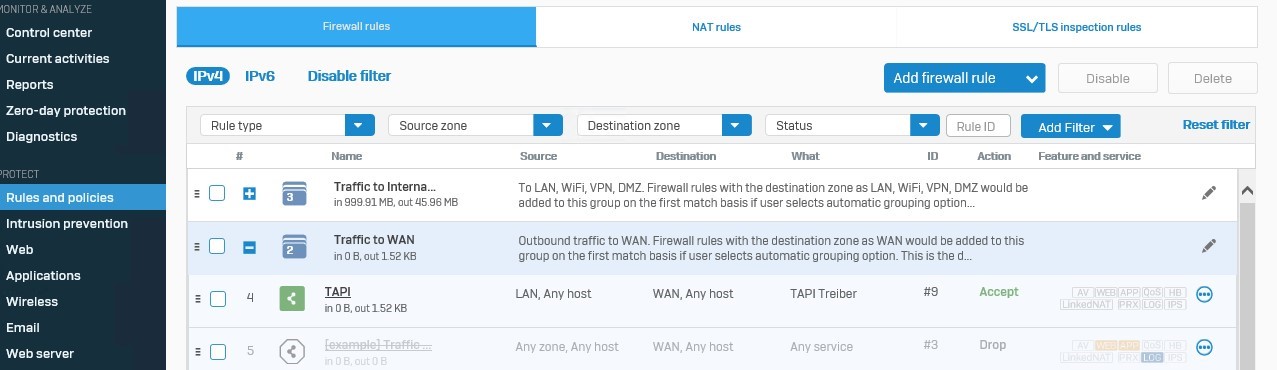Image resolution: width=1277 pixels, height=370 pixels.
Task: Switch to the NAT rules tab
Action: [716, 27]
